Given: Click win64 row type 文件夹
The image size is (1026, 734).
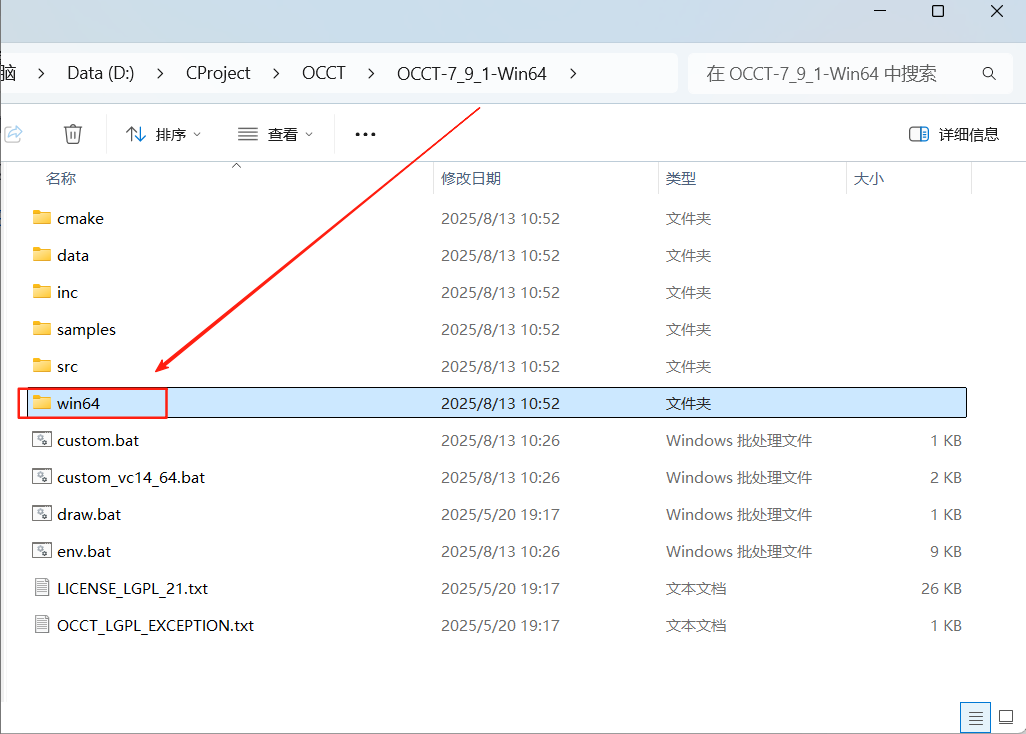Looking at the screenshot, I should 688,404.
